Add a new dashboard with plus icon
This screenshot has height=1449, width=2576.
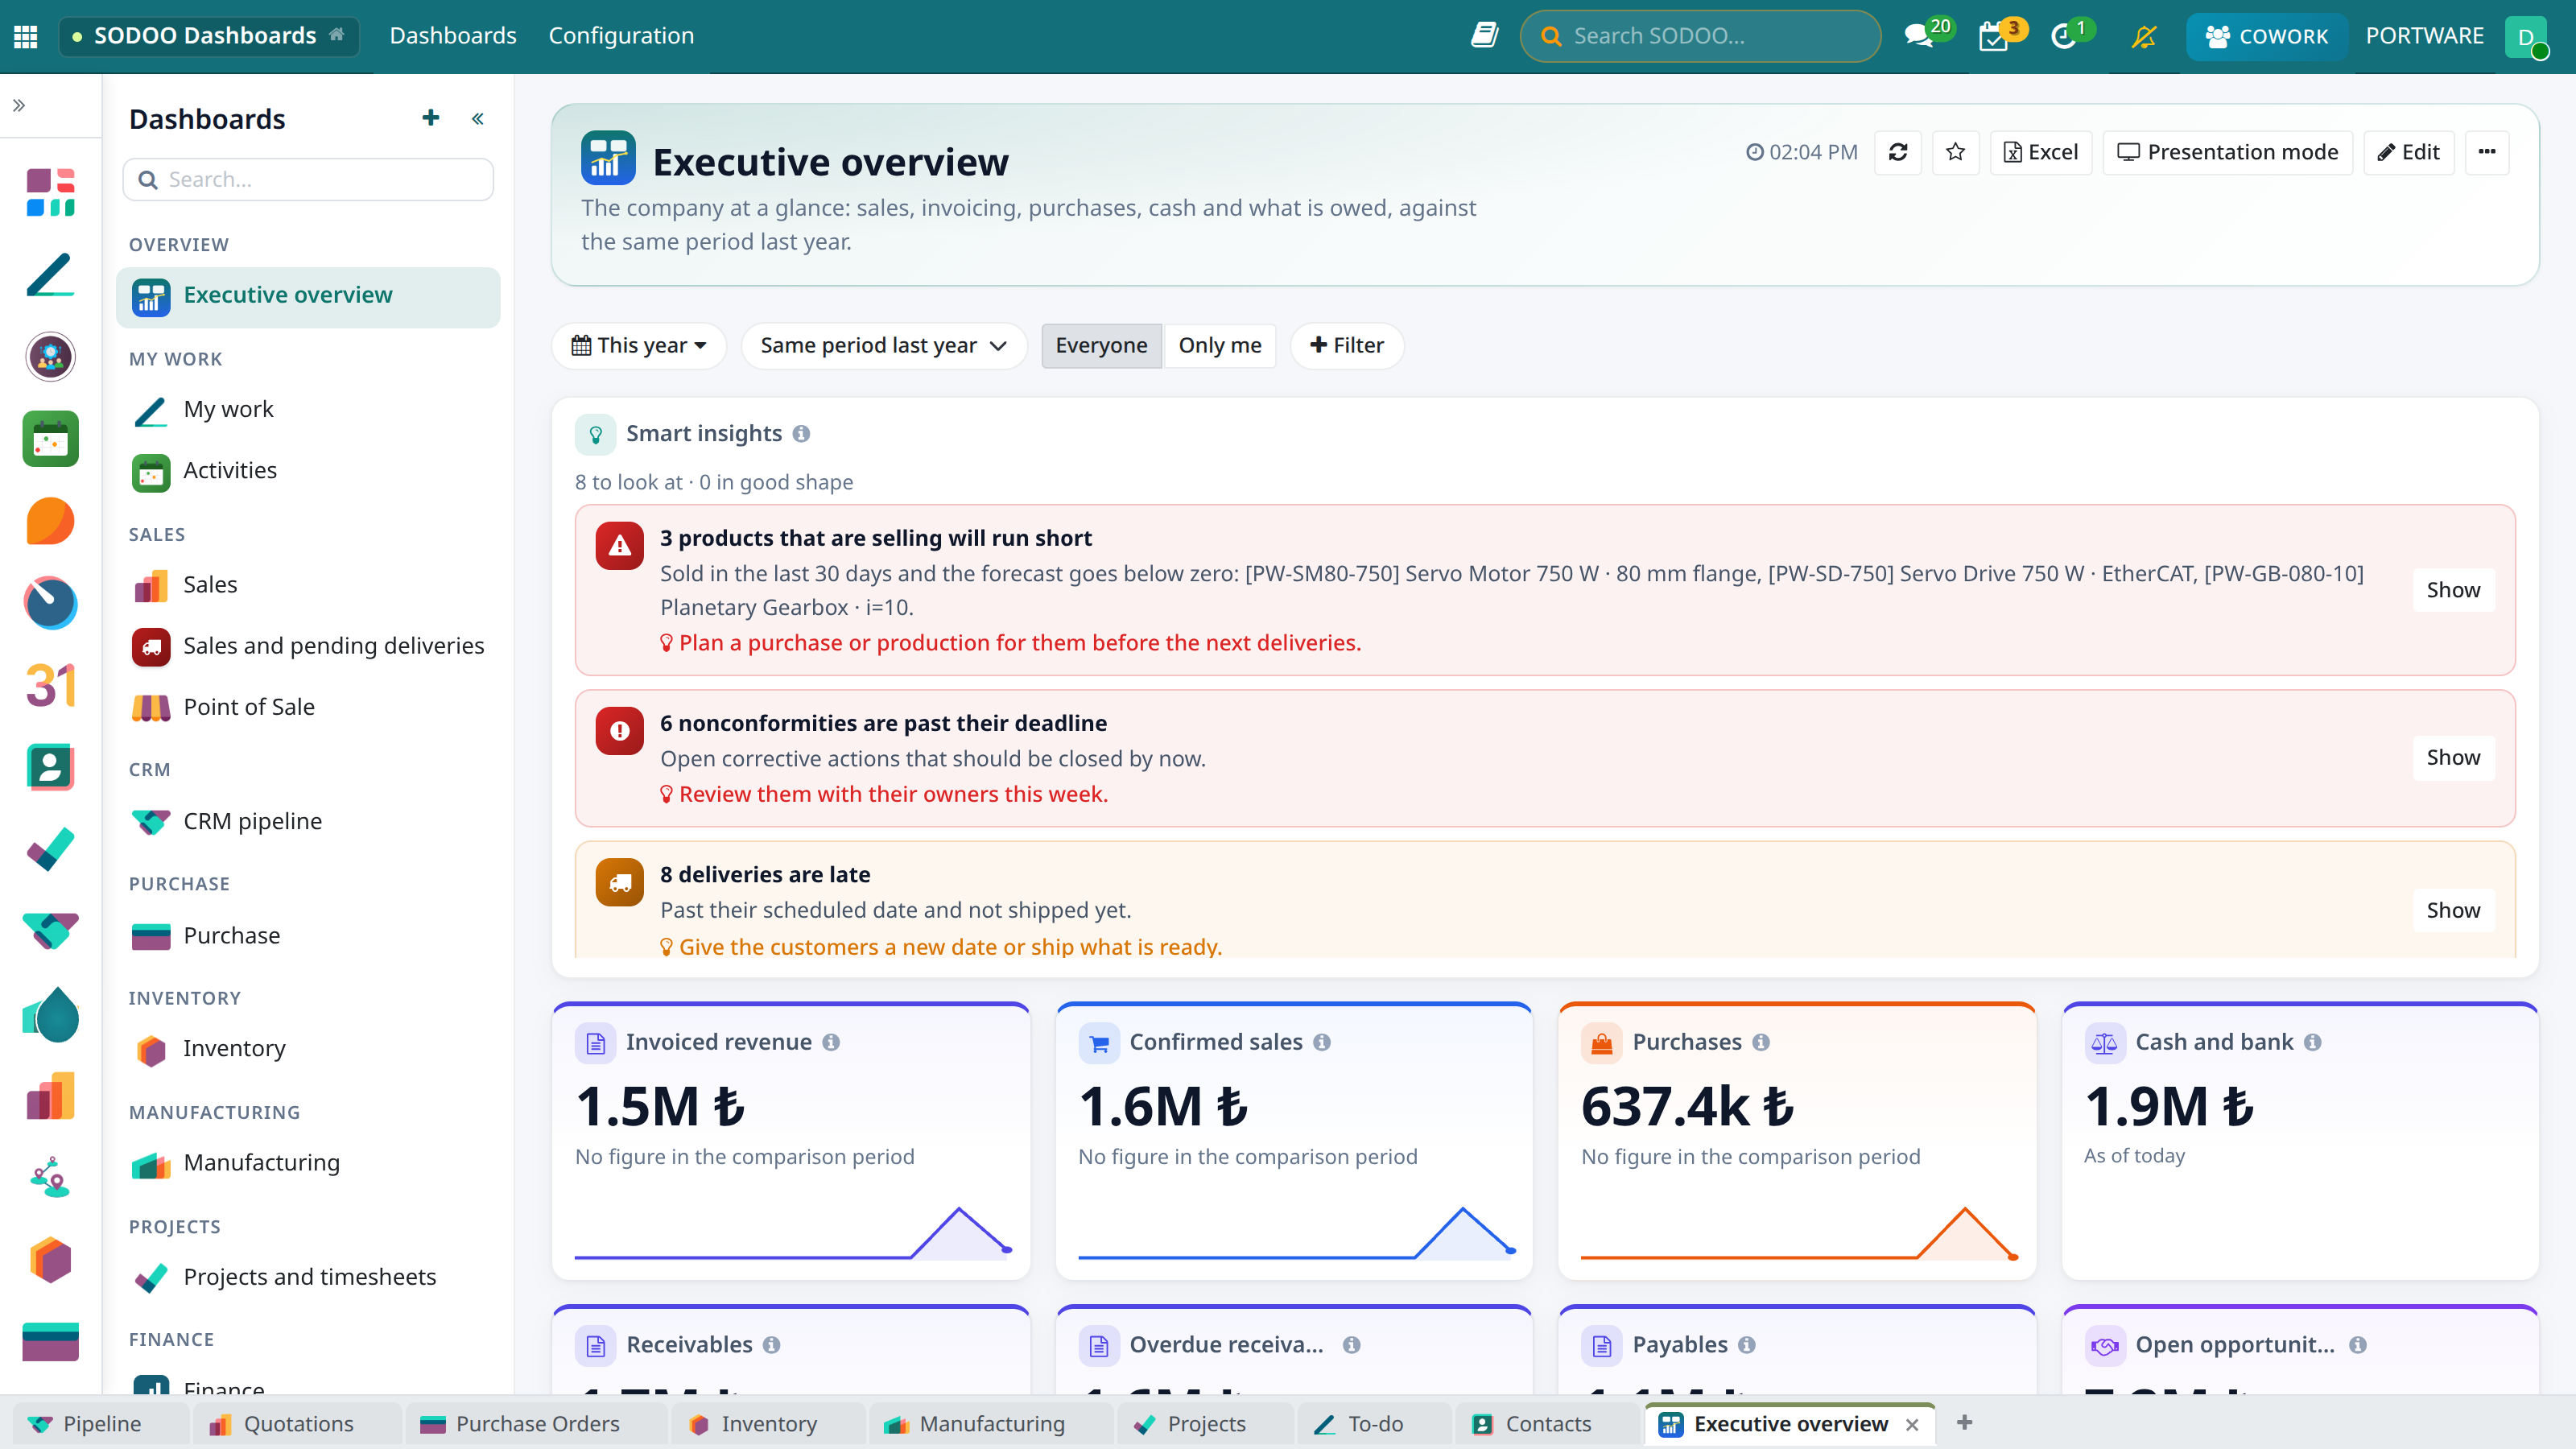point(431,118)
